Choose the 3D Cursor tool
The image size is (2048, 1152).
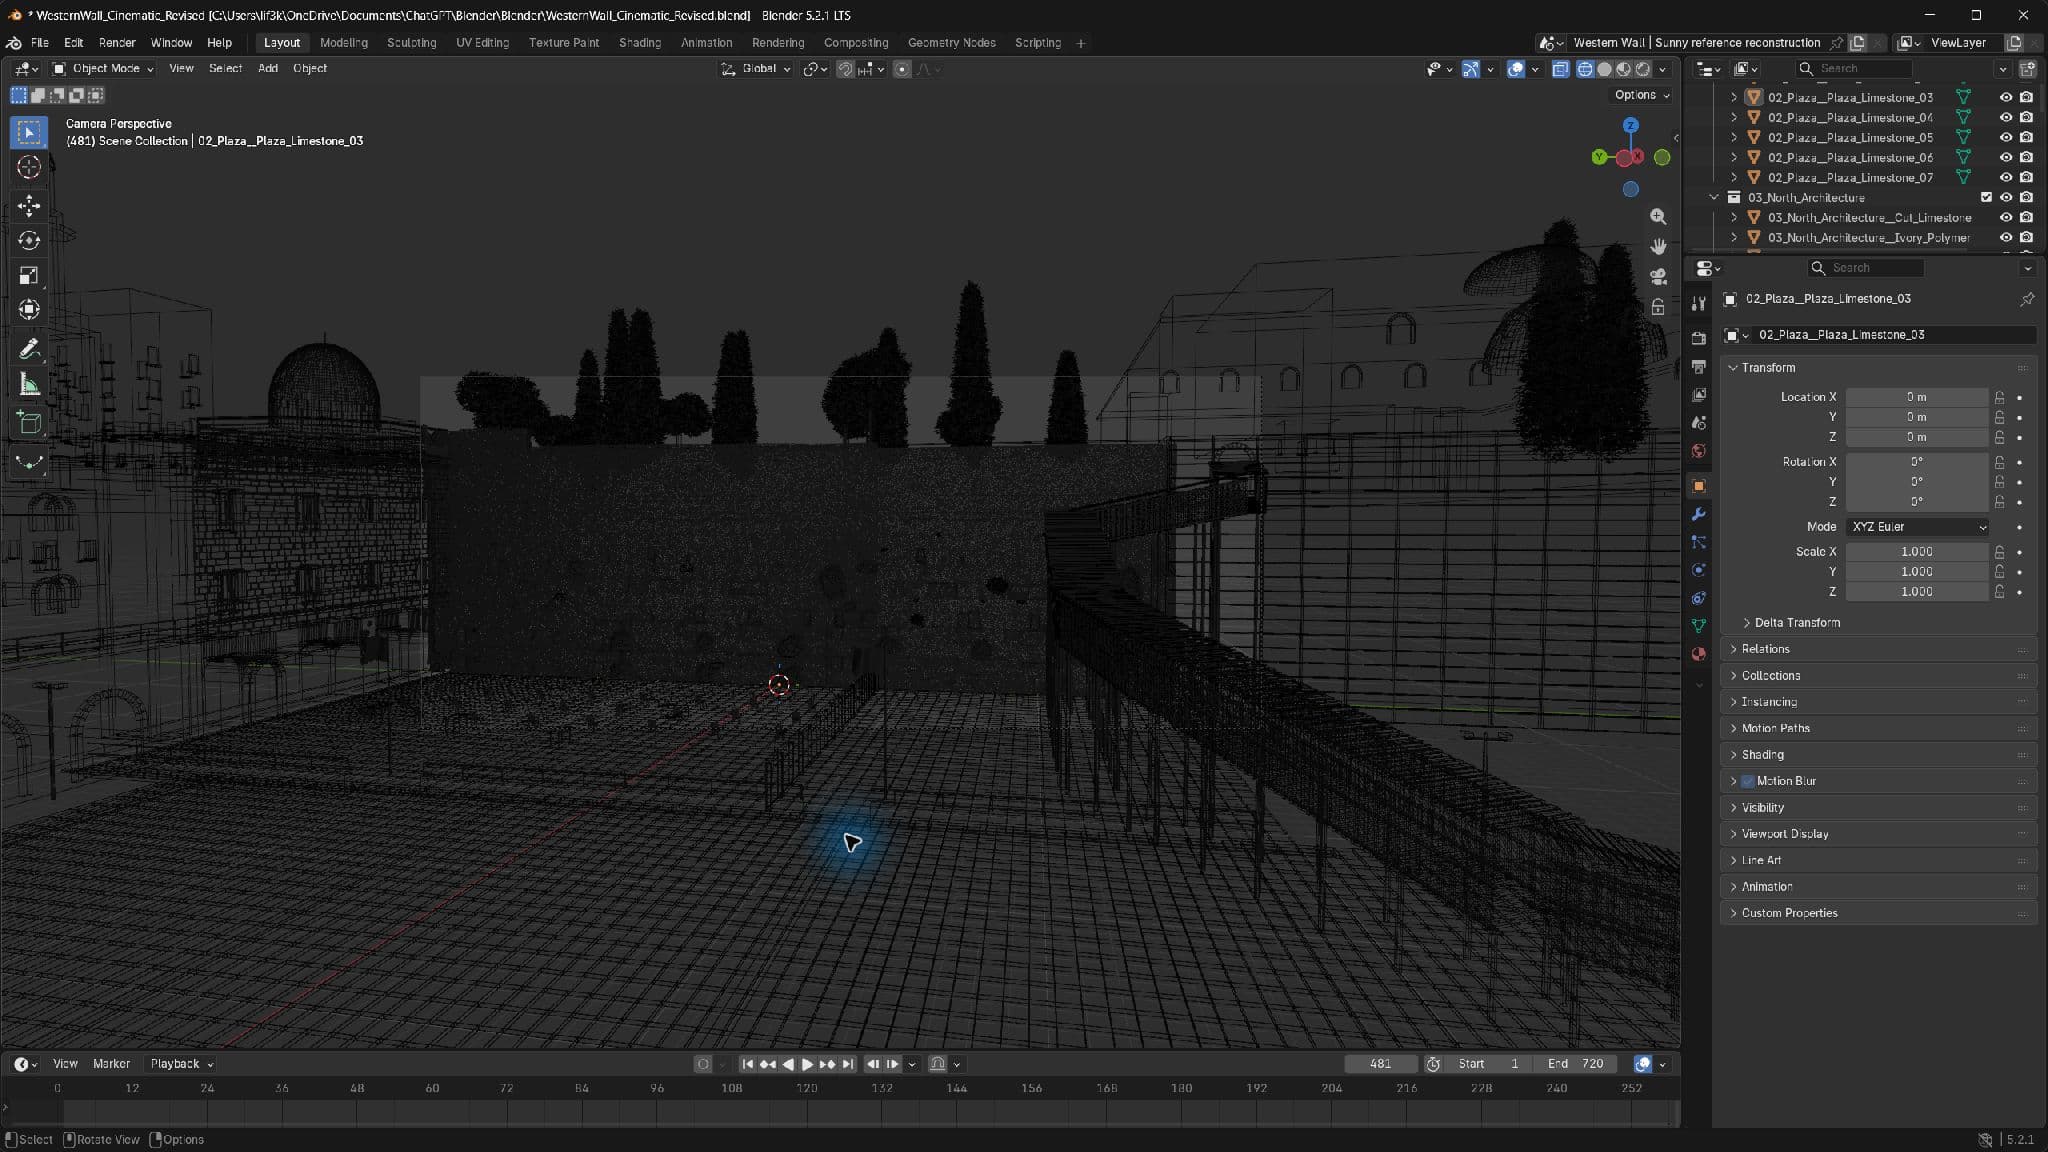[x=29, y=167]
